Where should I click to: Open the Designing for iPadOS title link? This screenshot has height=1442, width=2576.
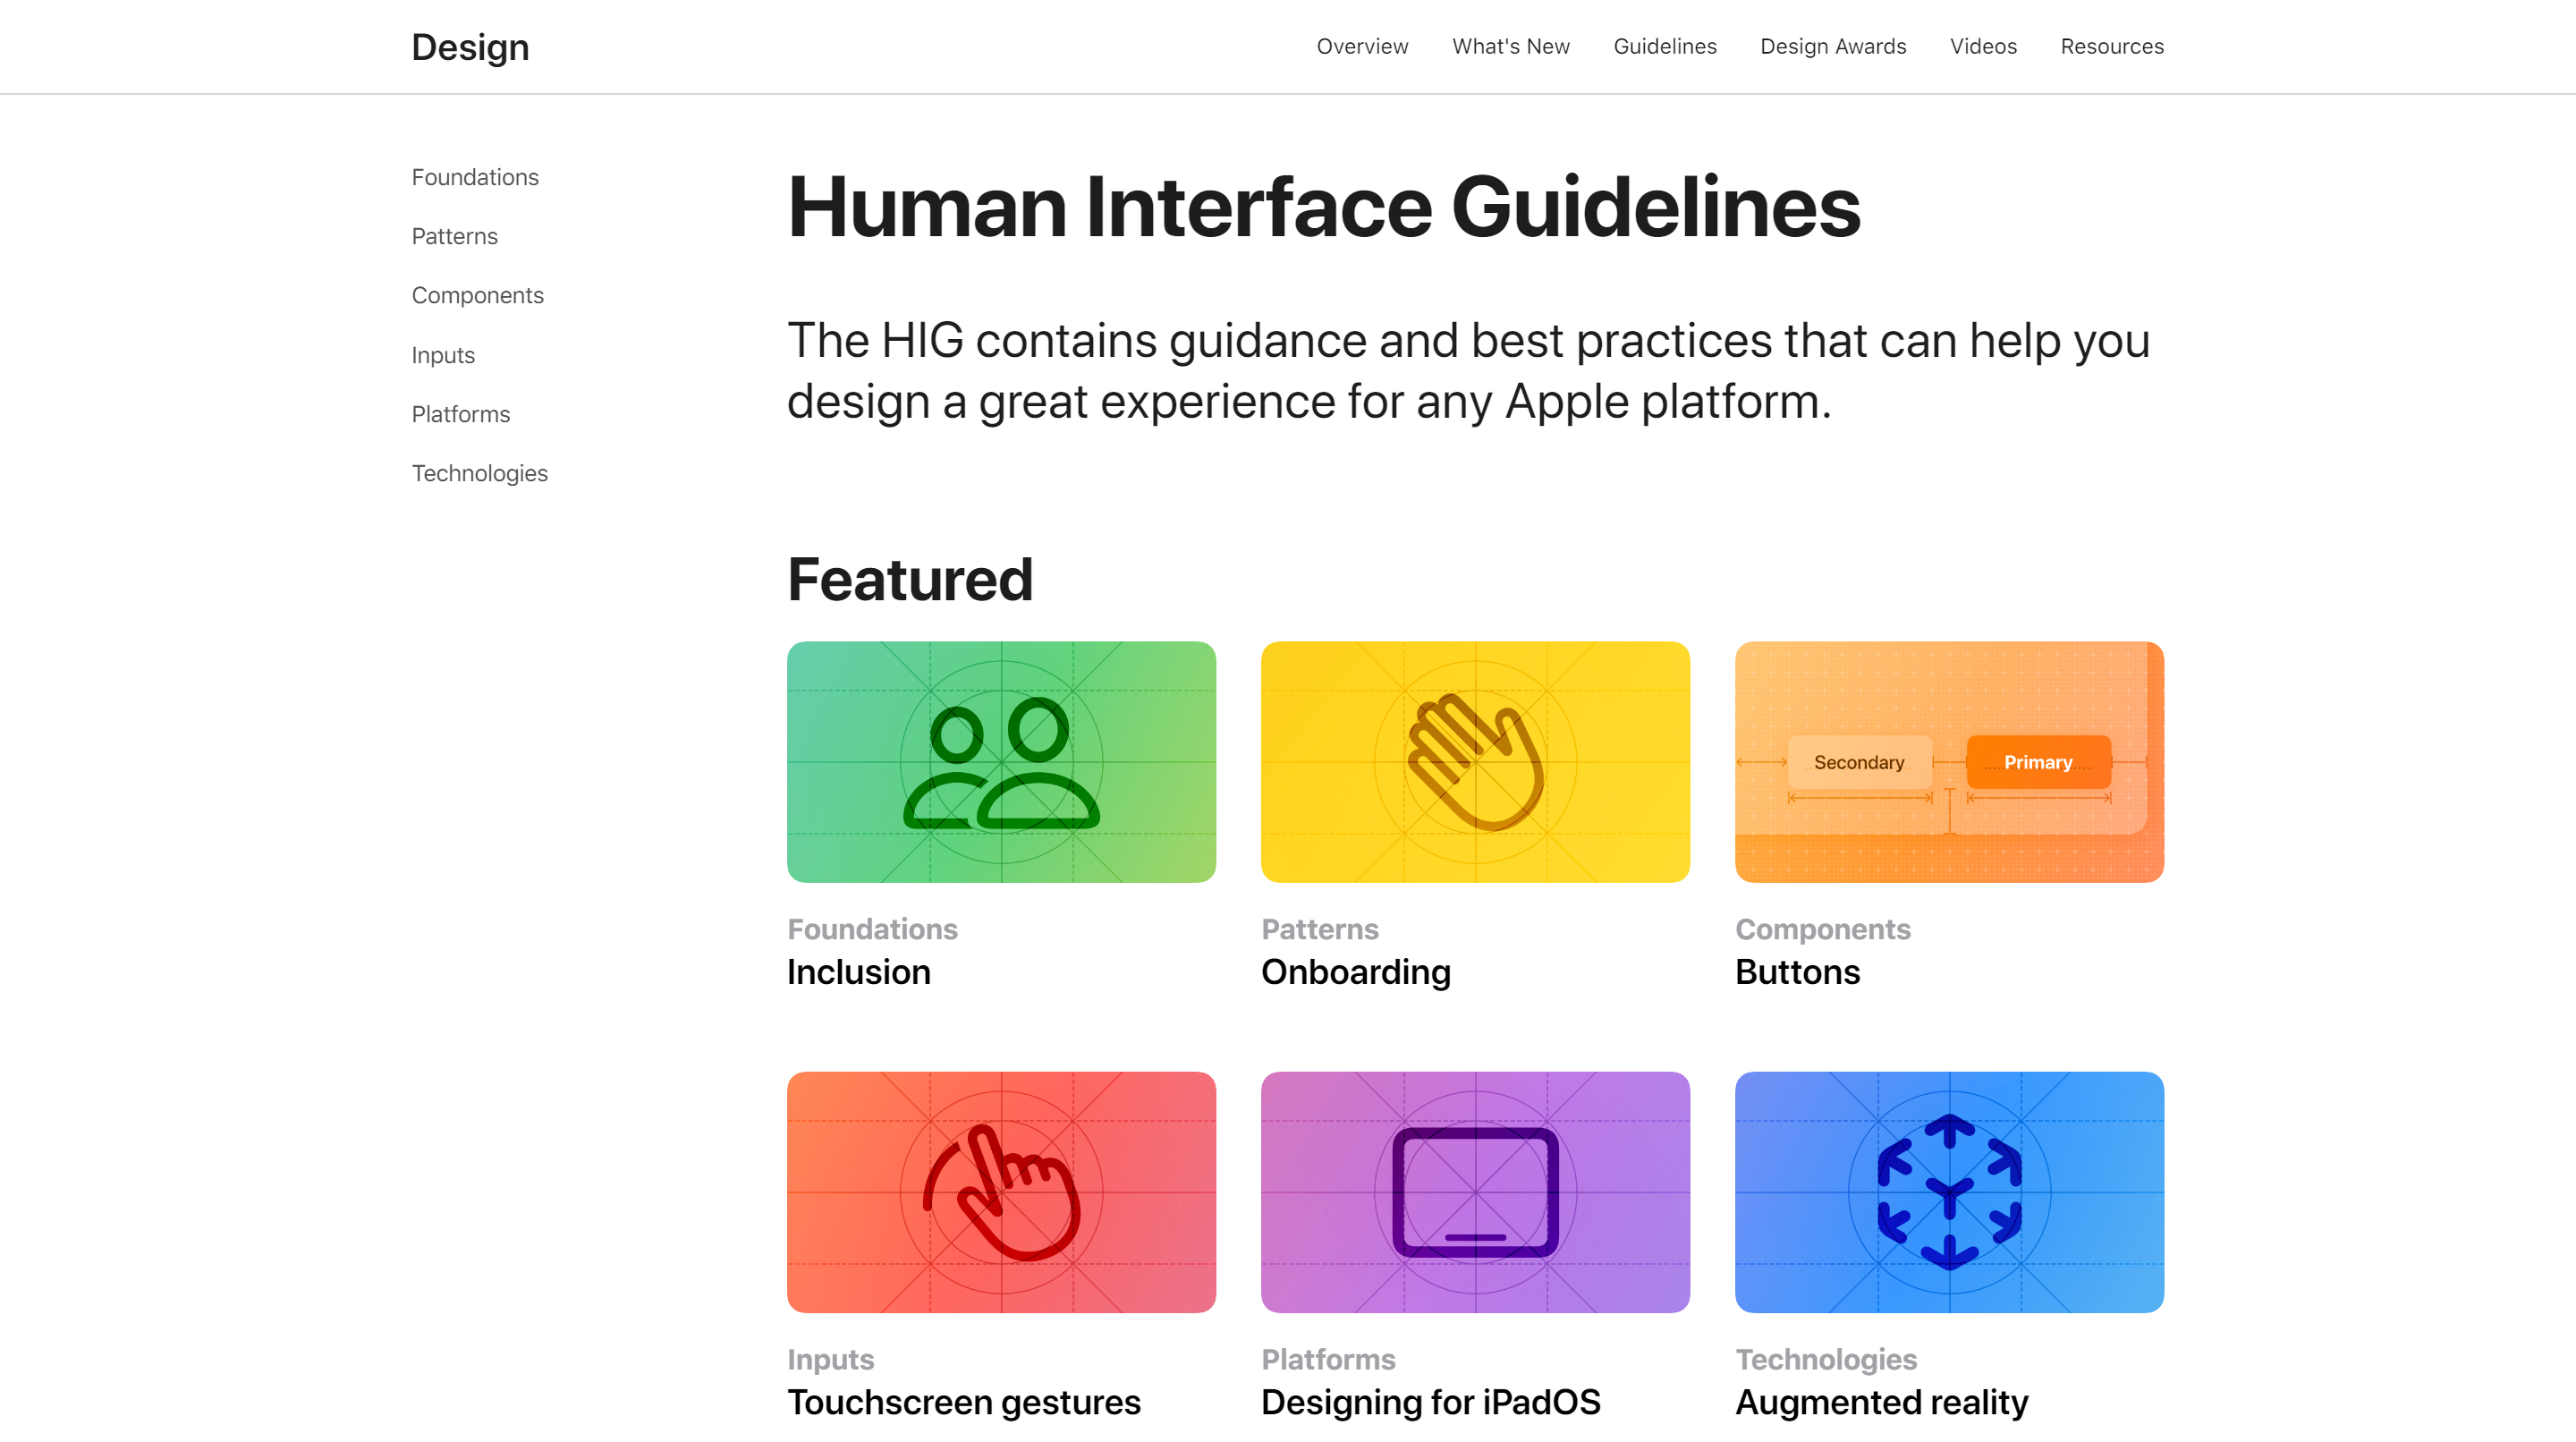(1430, 1402)
